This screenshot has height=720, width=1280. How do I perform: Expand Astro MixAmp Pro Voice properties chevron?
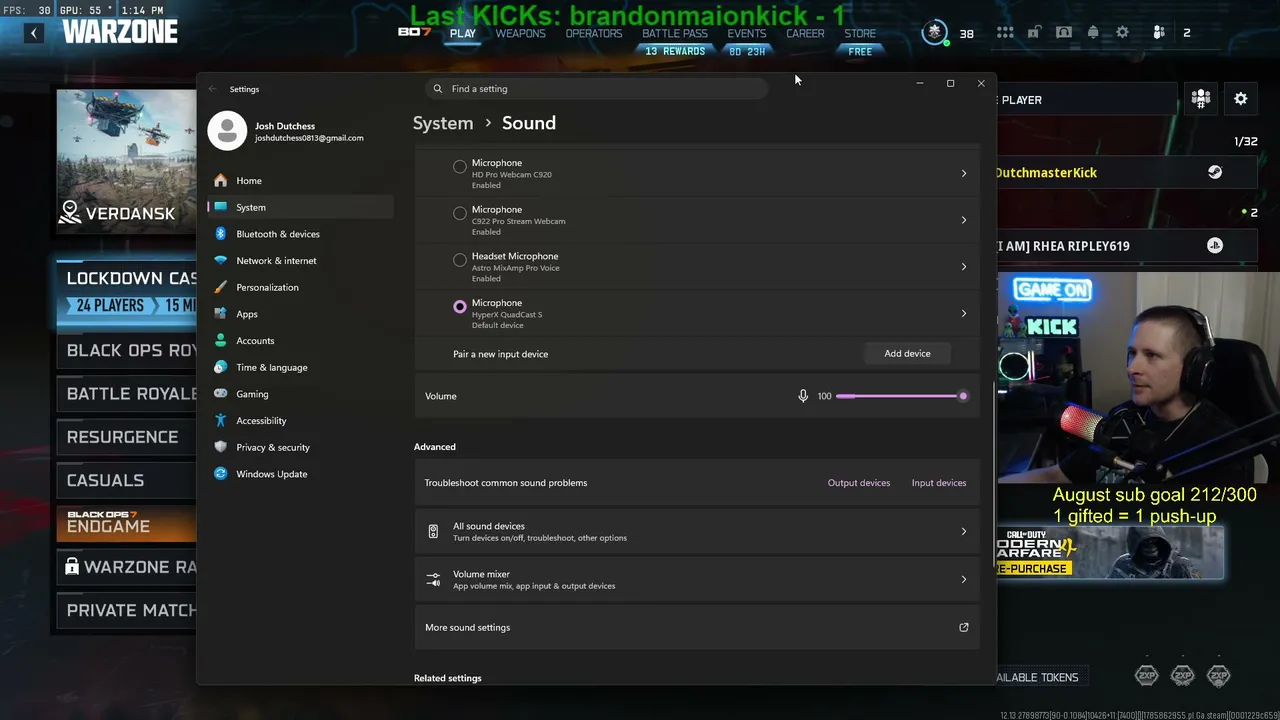click(964, 267)
